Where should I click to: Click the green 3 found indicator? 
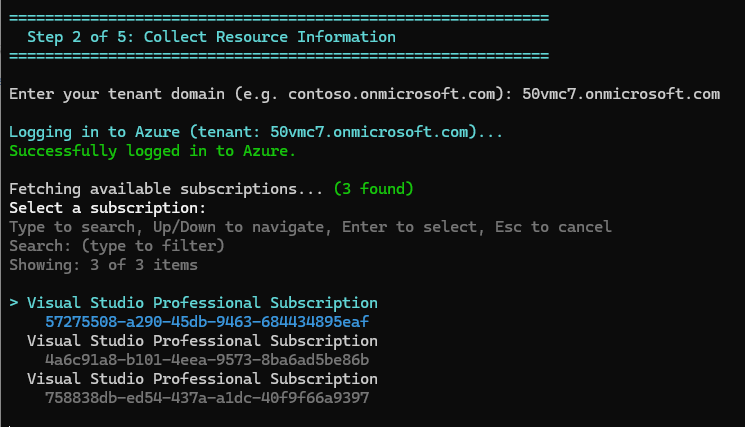pyautogui.click(x=373, y=189)
